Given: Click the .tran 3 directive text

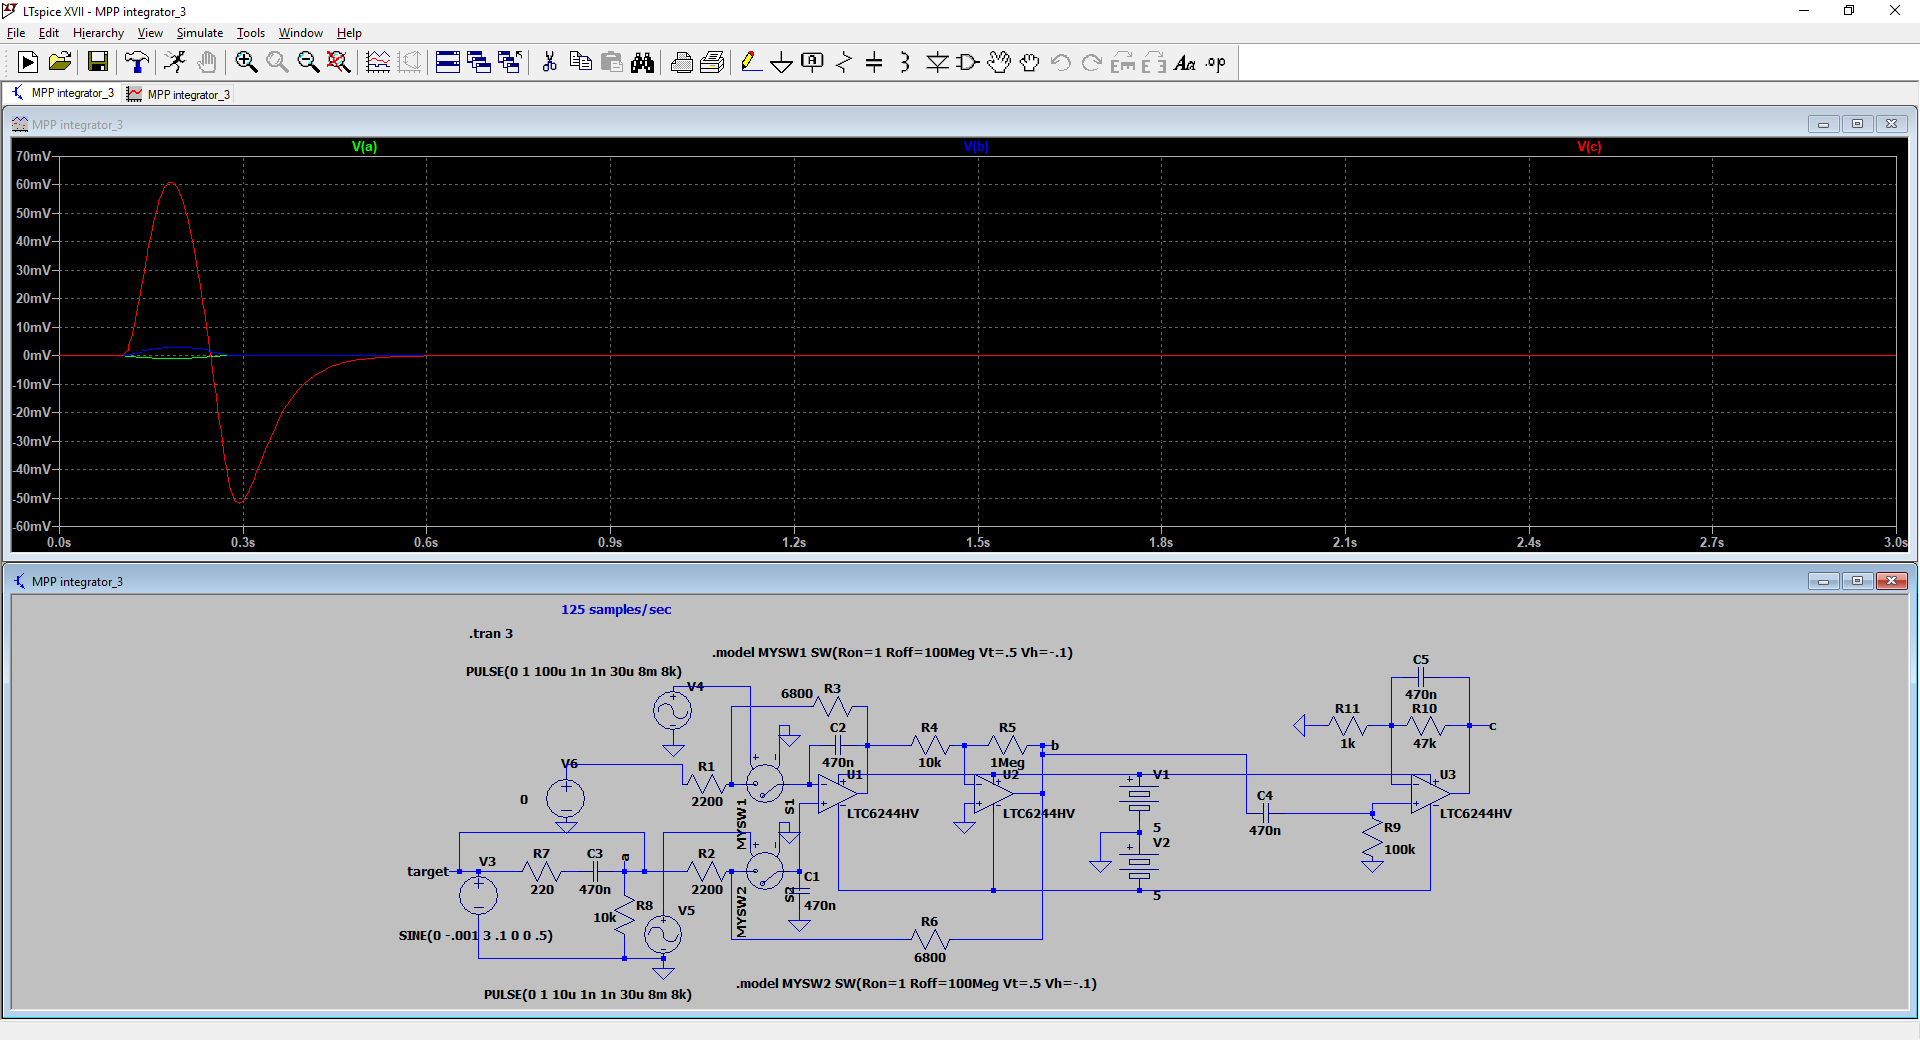Looking at the screenshot, I should pos(491,634).
